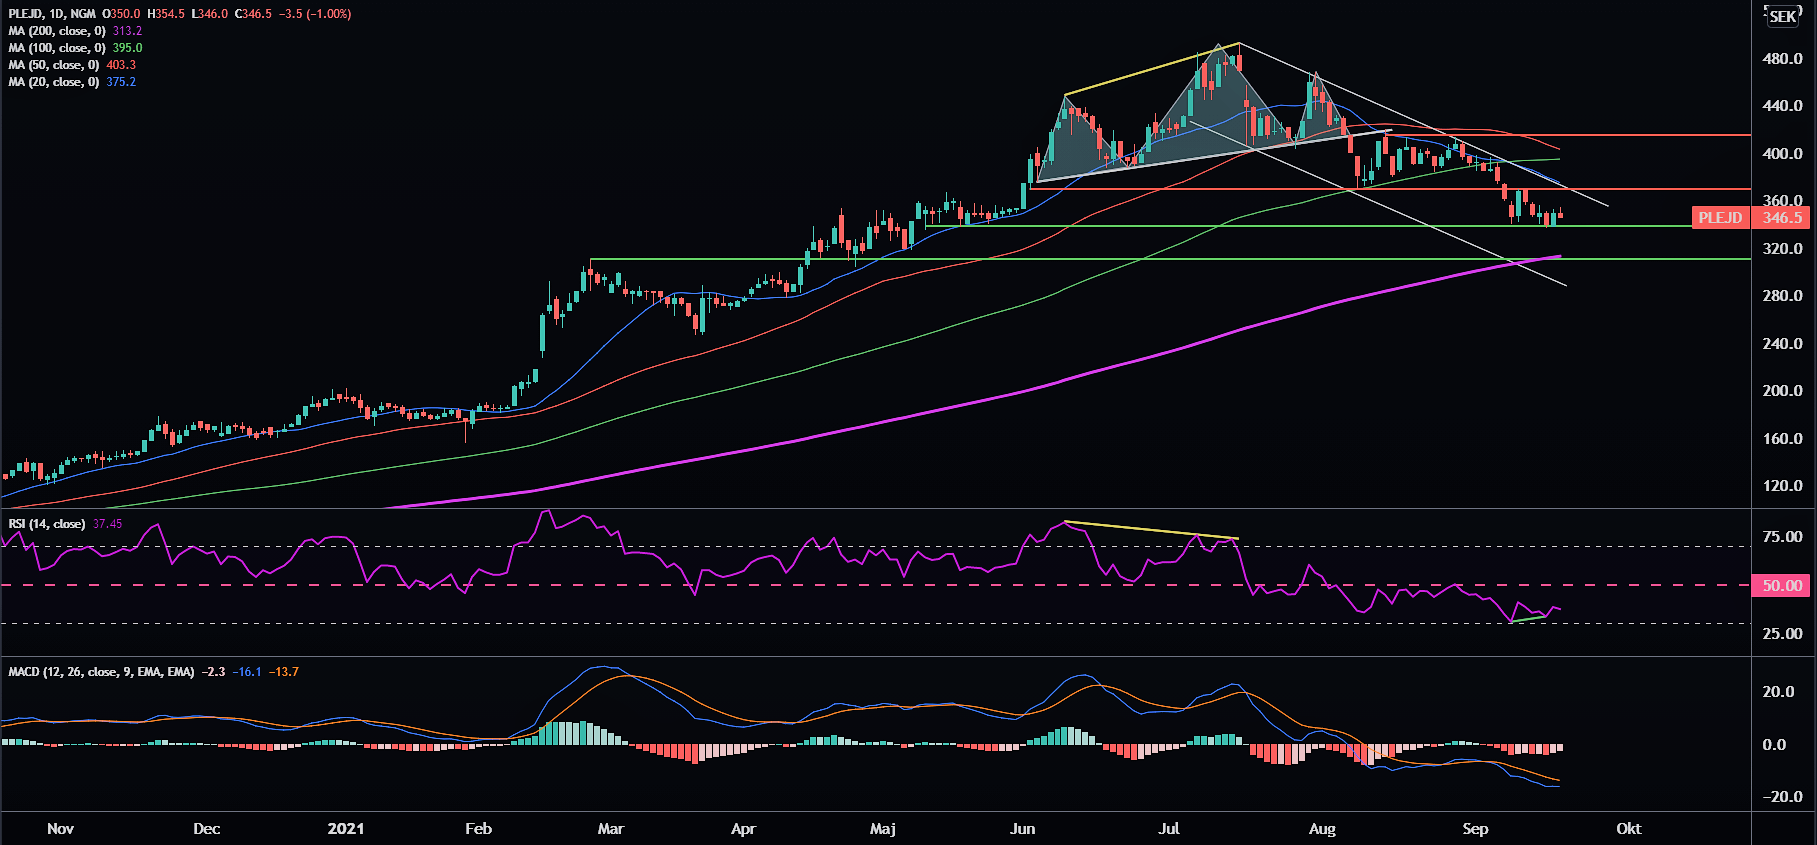The image size is (1817, 845).
Task: Select the MA 50 indicator legend
Action: pyautogui.click(x=53, y=65)
